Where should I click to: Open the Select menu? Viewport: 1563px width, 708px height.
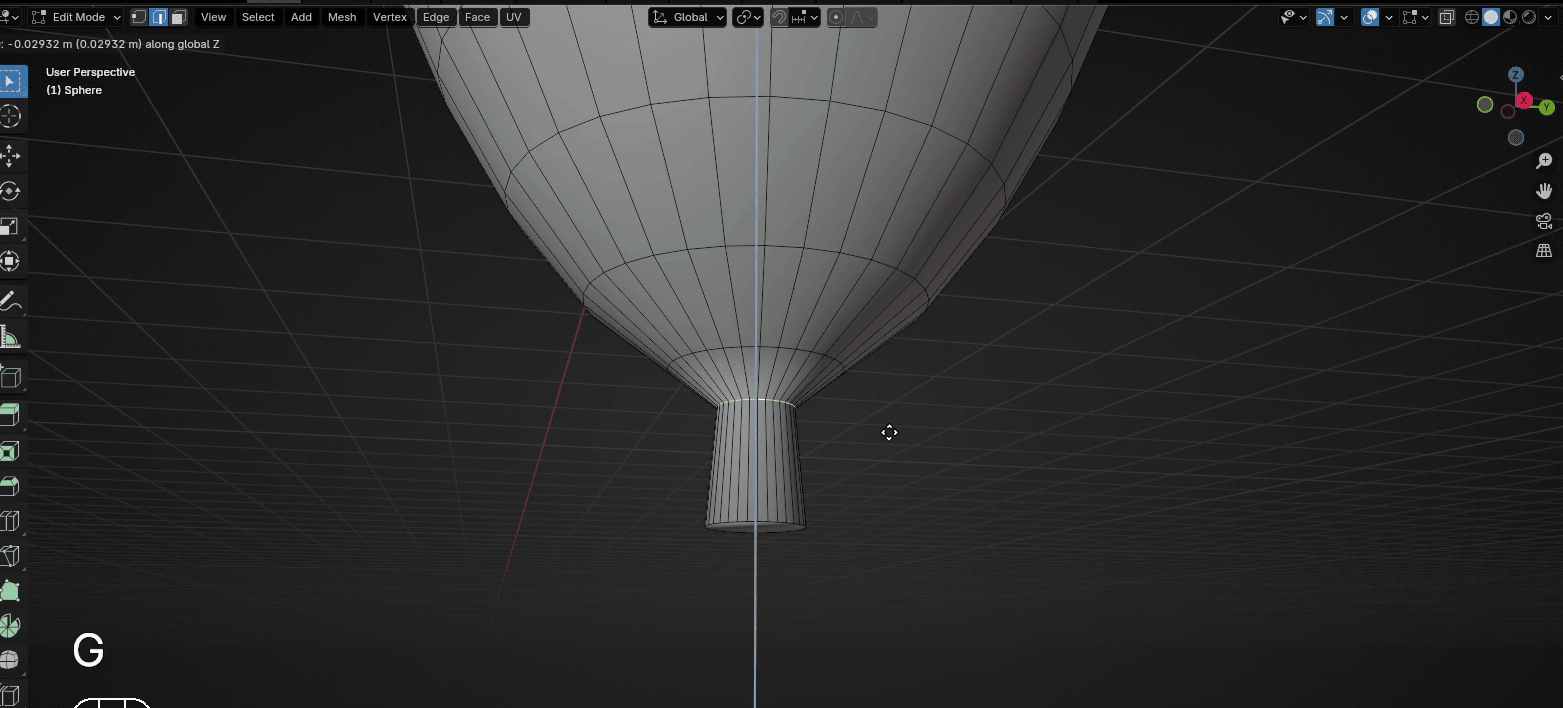click(258, 17)
